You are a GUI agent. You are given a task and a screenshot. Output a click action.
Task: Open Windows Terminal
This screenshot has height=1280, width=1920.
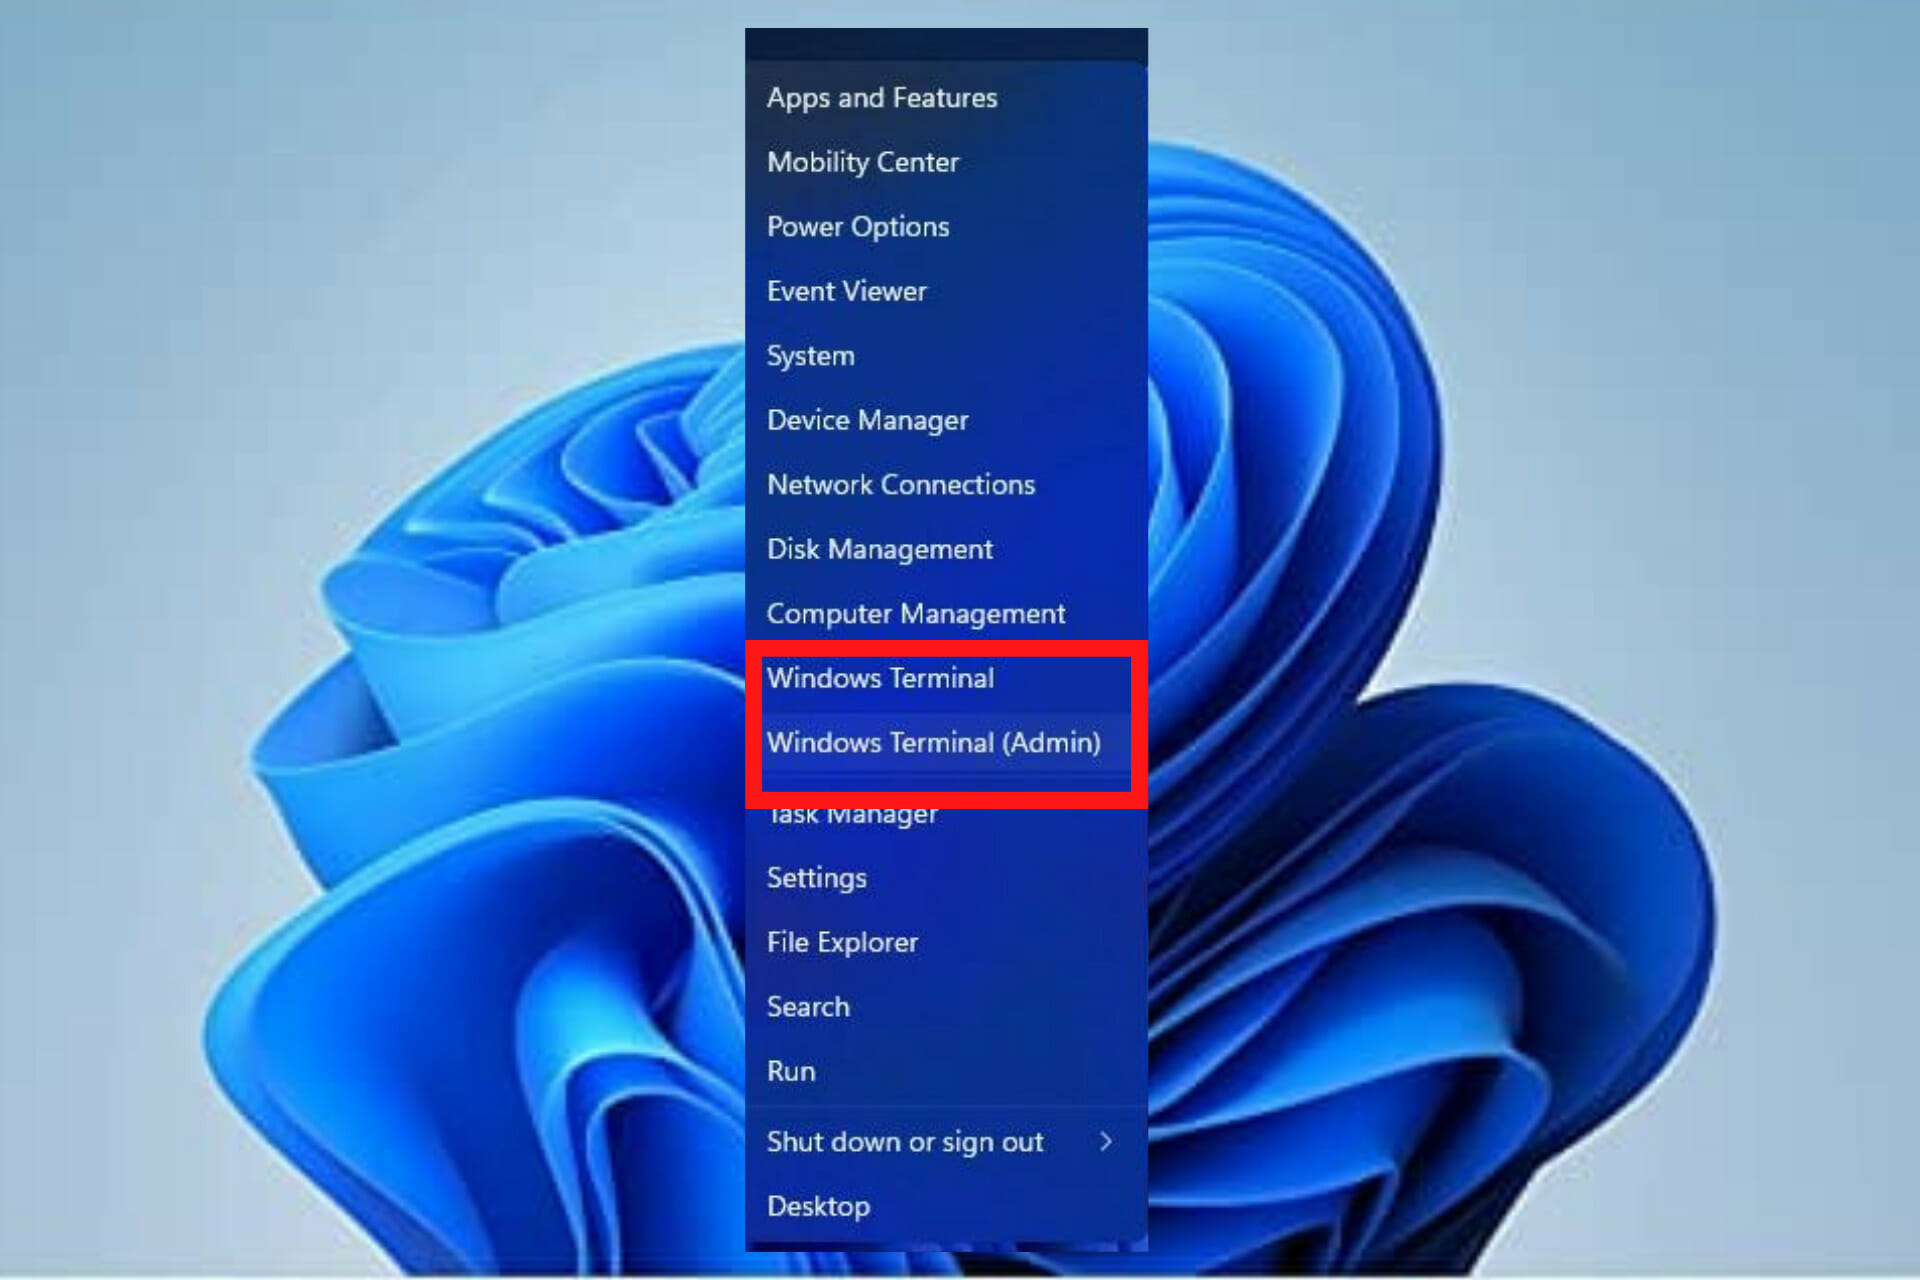click(946, 678)
